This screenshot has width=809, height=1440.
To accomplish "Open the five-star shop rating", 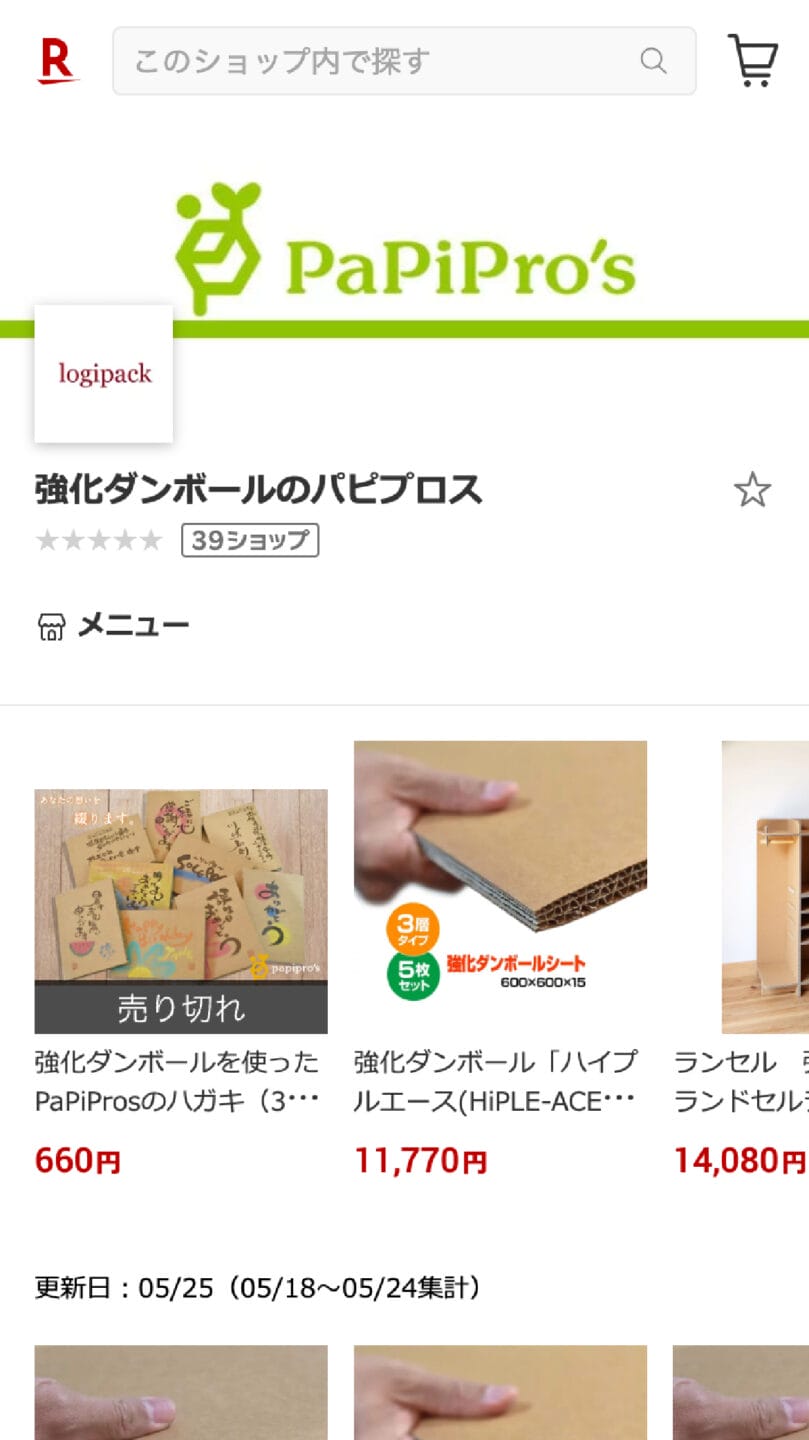I will click(x=98, y=540).
